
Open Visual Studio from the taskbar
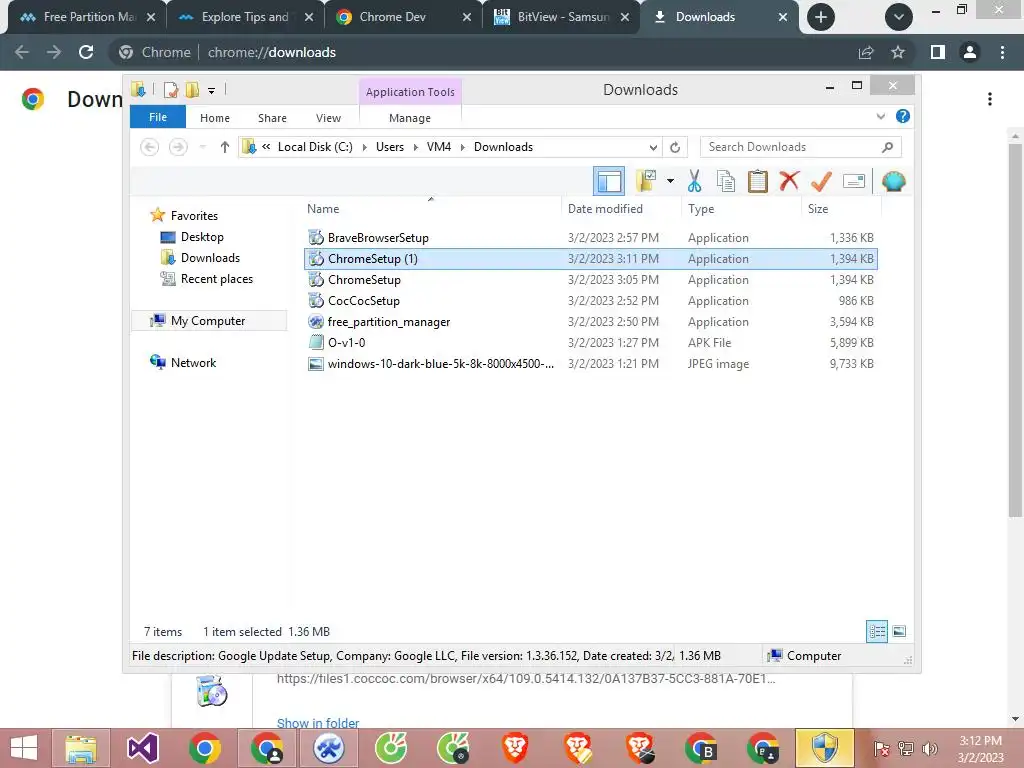click(143, 748)
